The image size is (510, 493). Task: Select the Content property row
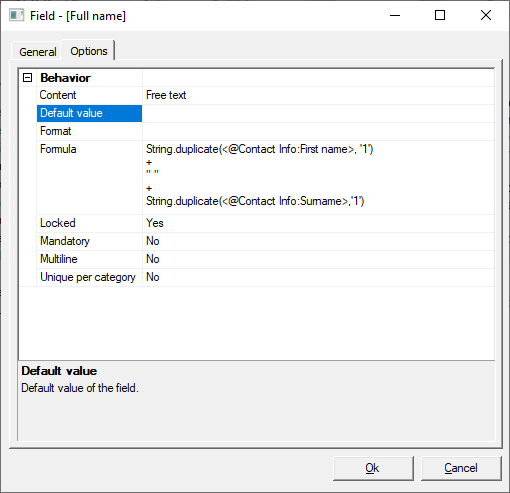click(x=265, y=95)
